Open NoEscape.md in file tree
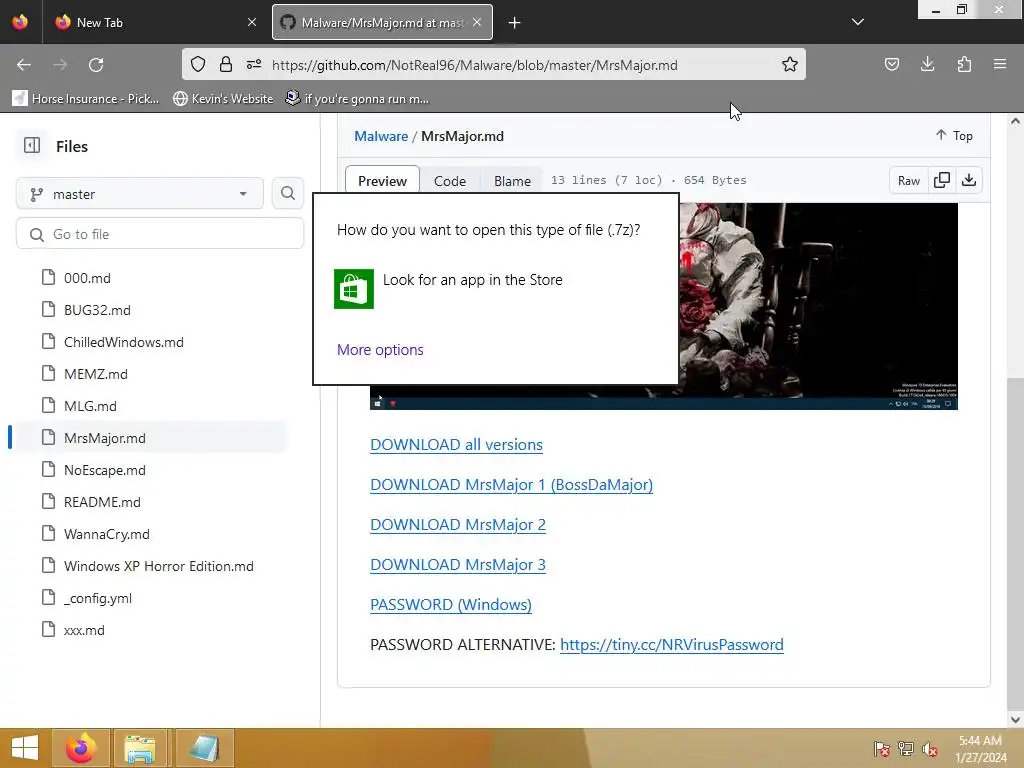 tap(104, 470)
